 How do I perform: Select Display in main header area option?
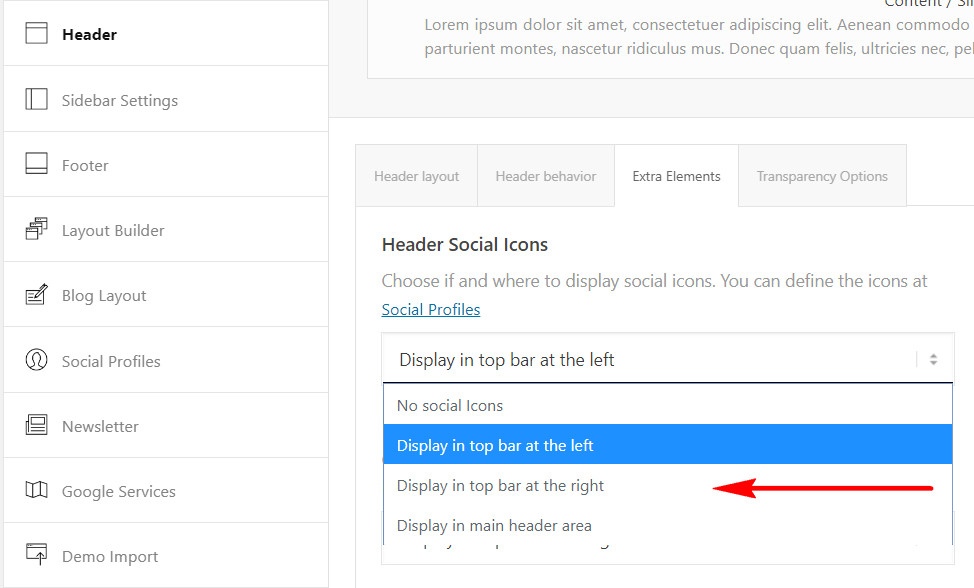(668, 525)
